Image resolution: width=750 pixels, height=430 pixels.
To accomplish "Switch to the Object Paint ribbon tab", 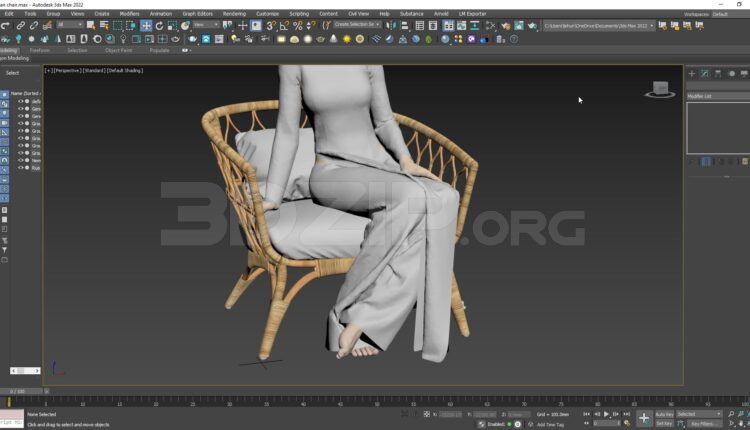I will [119, 50].
